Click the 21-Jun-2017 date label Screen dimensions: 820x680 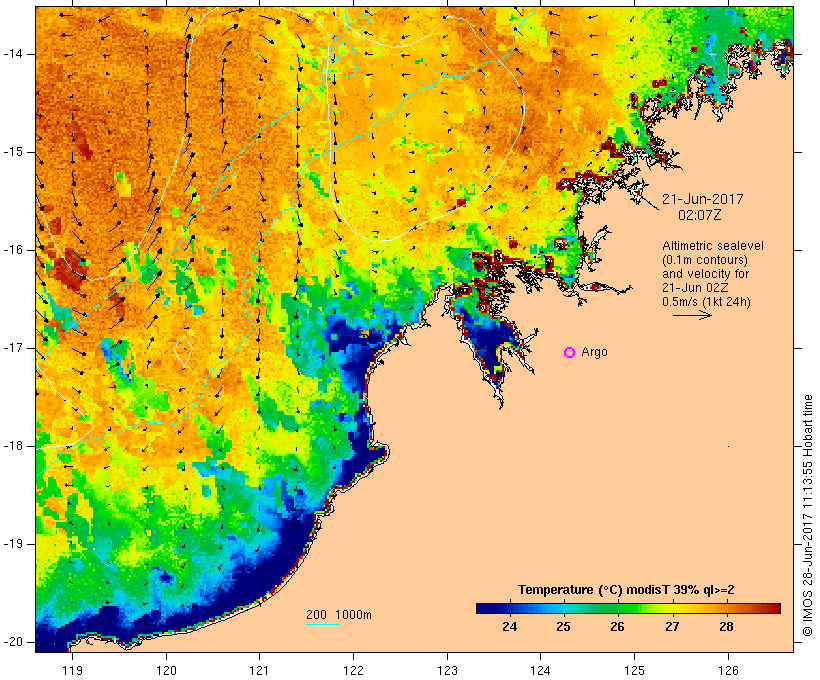click(703, 199)
